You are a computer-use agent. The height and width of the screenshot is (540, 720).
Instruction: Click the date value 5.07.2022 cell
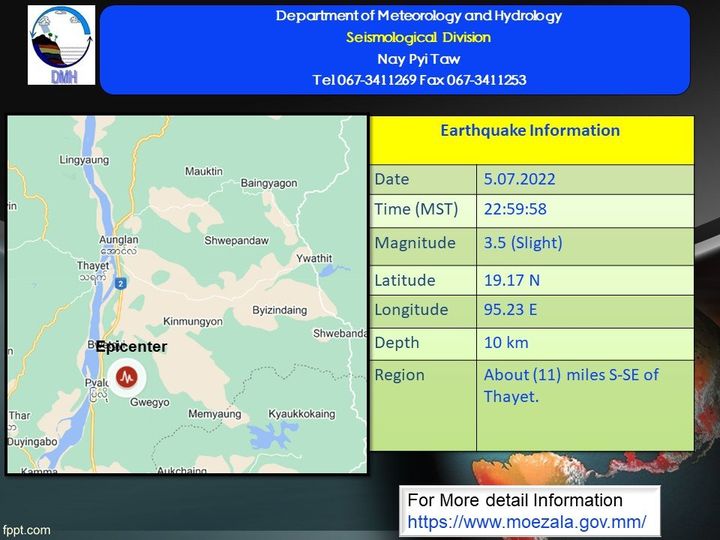[519, 180]
